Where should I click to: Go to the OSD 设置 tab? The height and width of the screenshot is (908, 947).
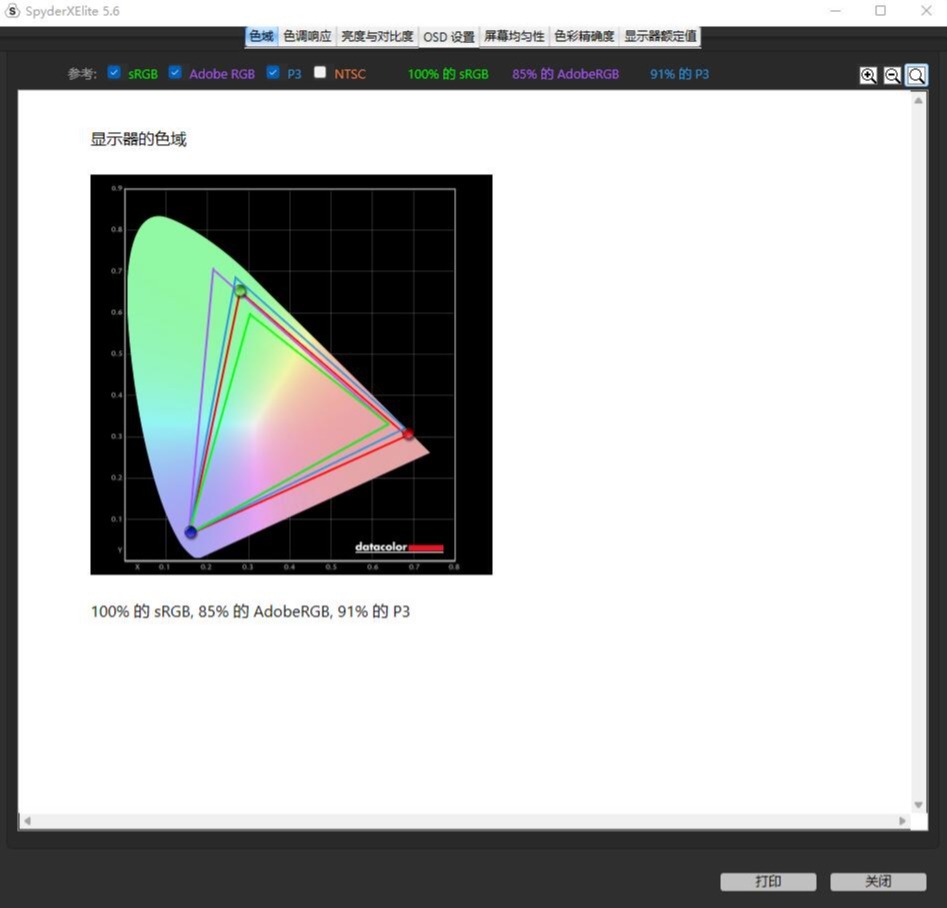[449, 36]
